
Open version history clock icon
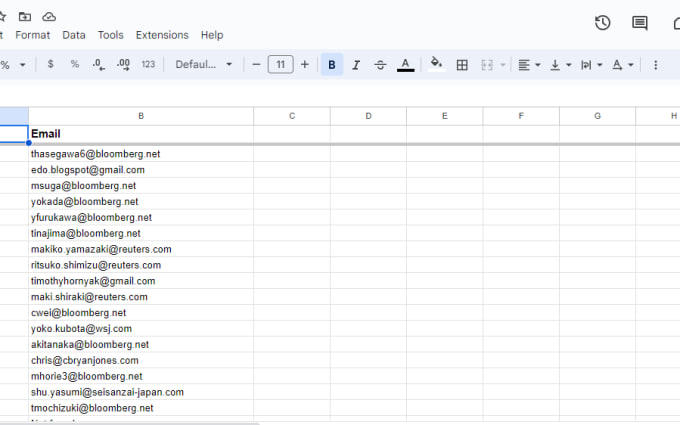602,23
